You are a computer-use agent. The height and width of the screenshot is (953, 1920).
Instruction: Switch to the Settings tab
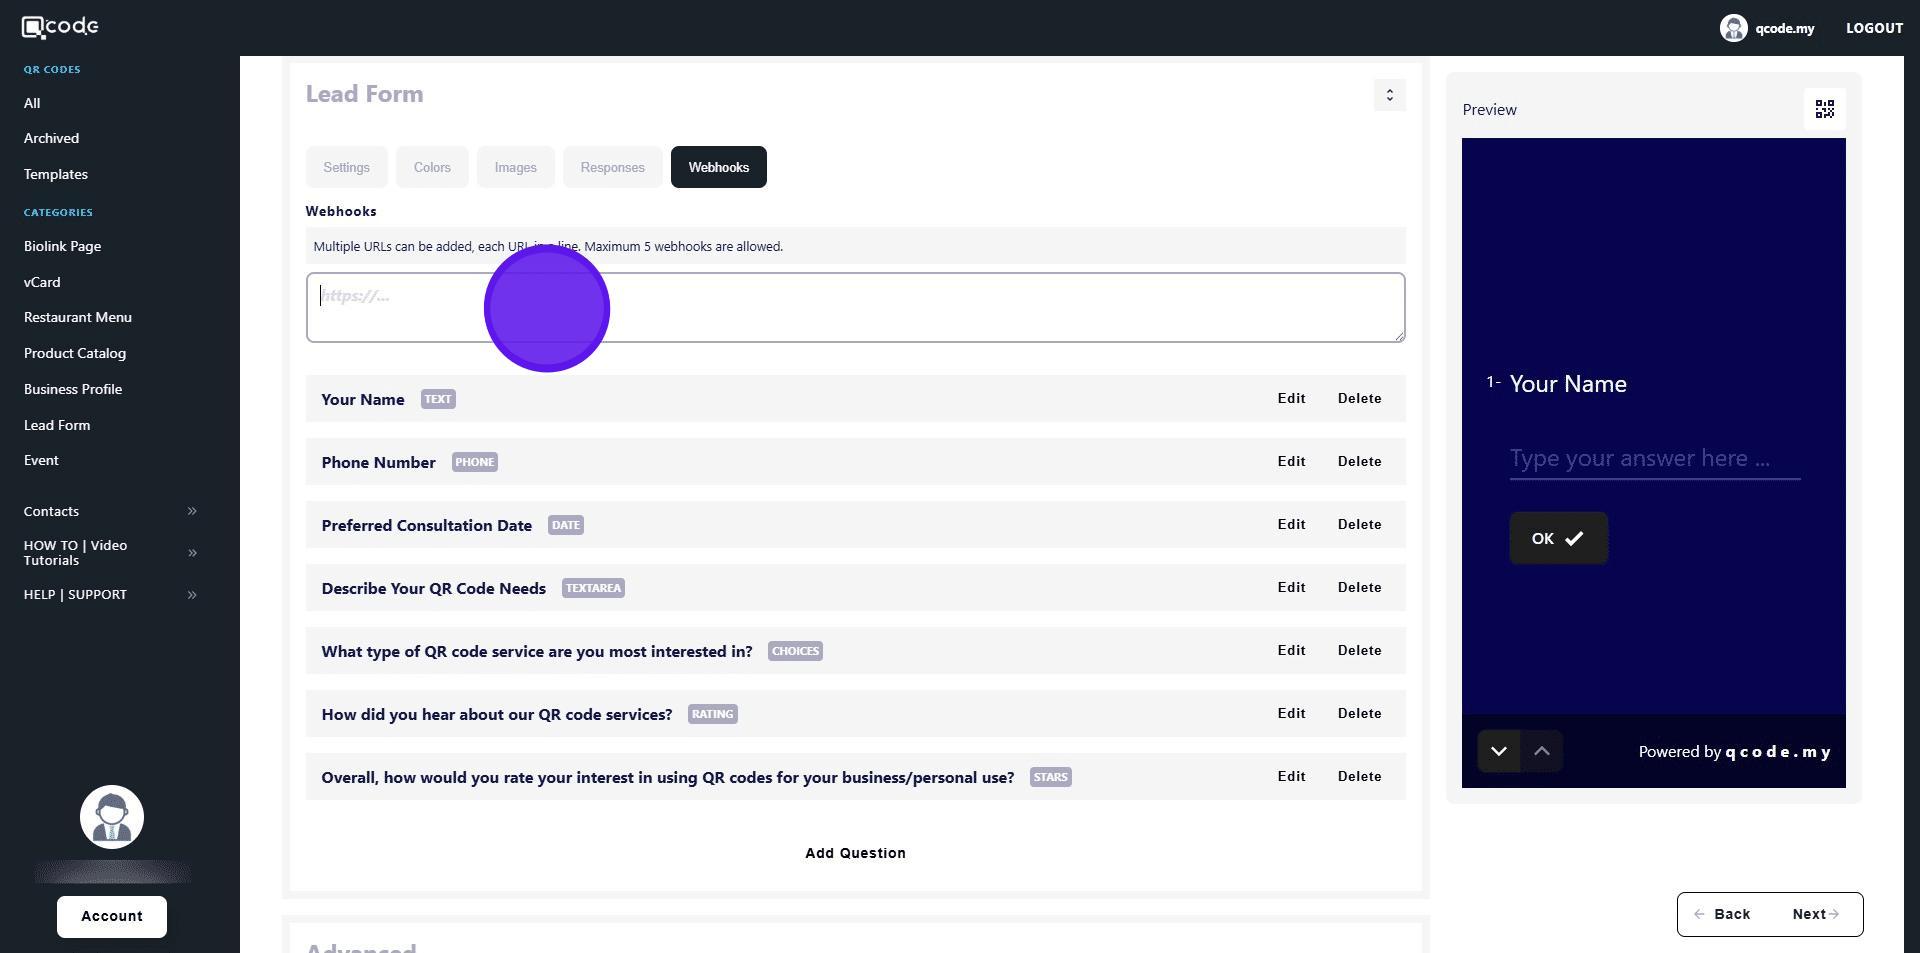pyautogui.click(x=346, y=167)
